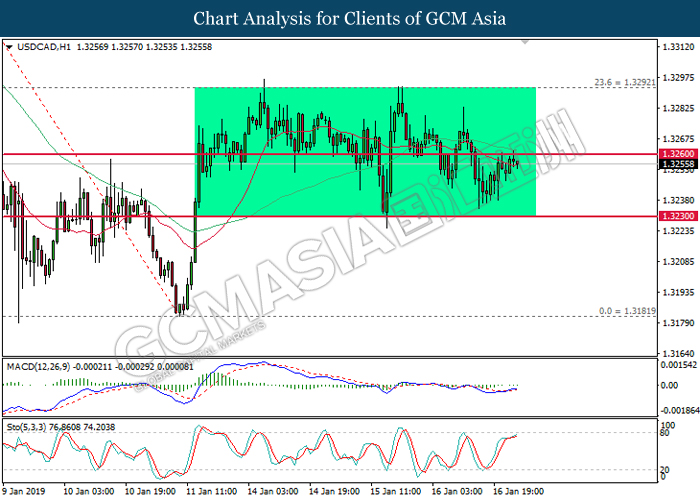Click the price axis value 1.32235
Viewport: 700px width, 500px height.
678,231
